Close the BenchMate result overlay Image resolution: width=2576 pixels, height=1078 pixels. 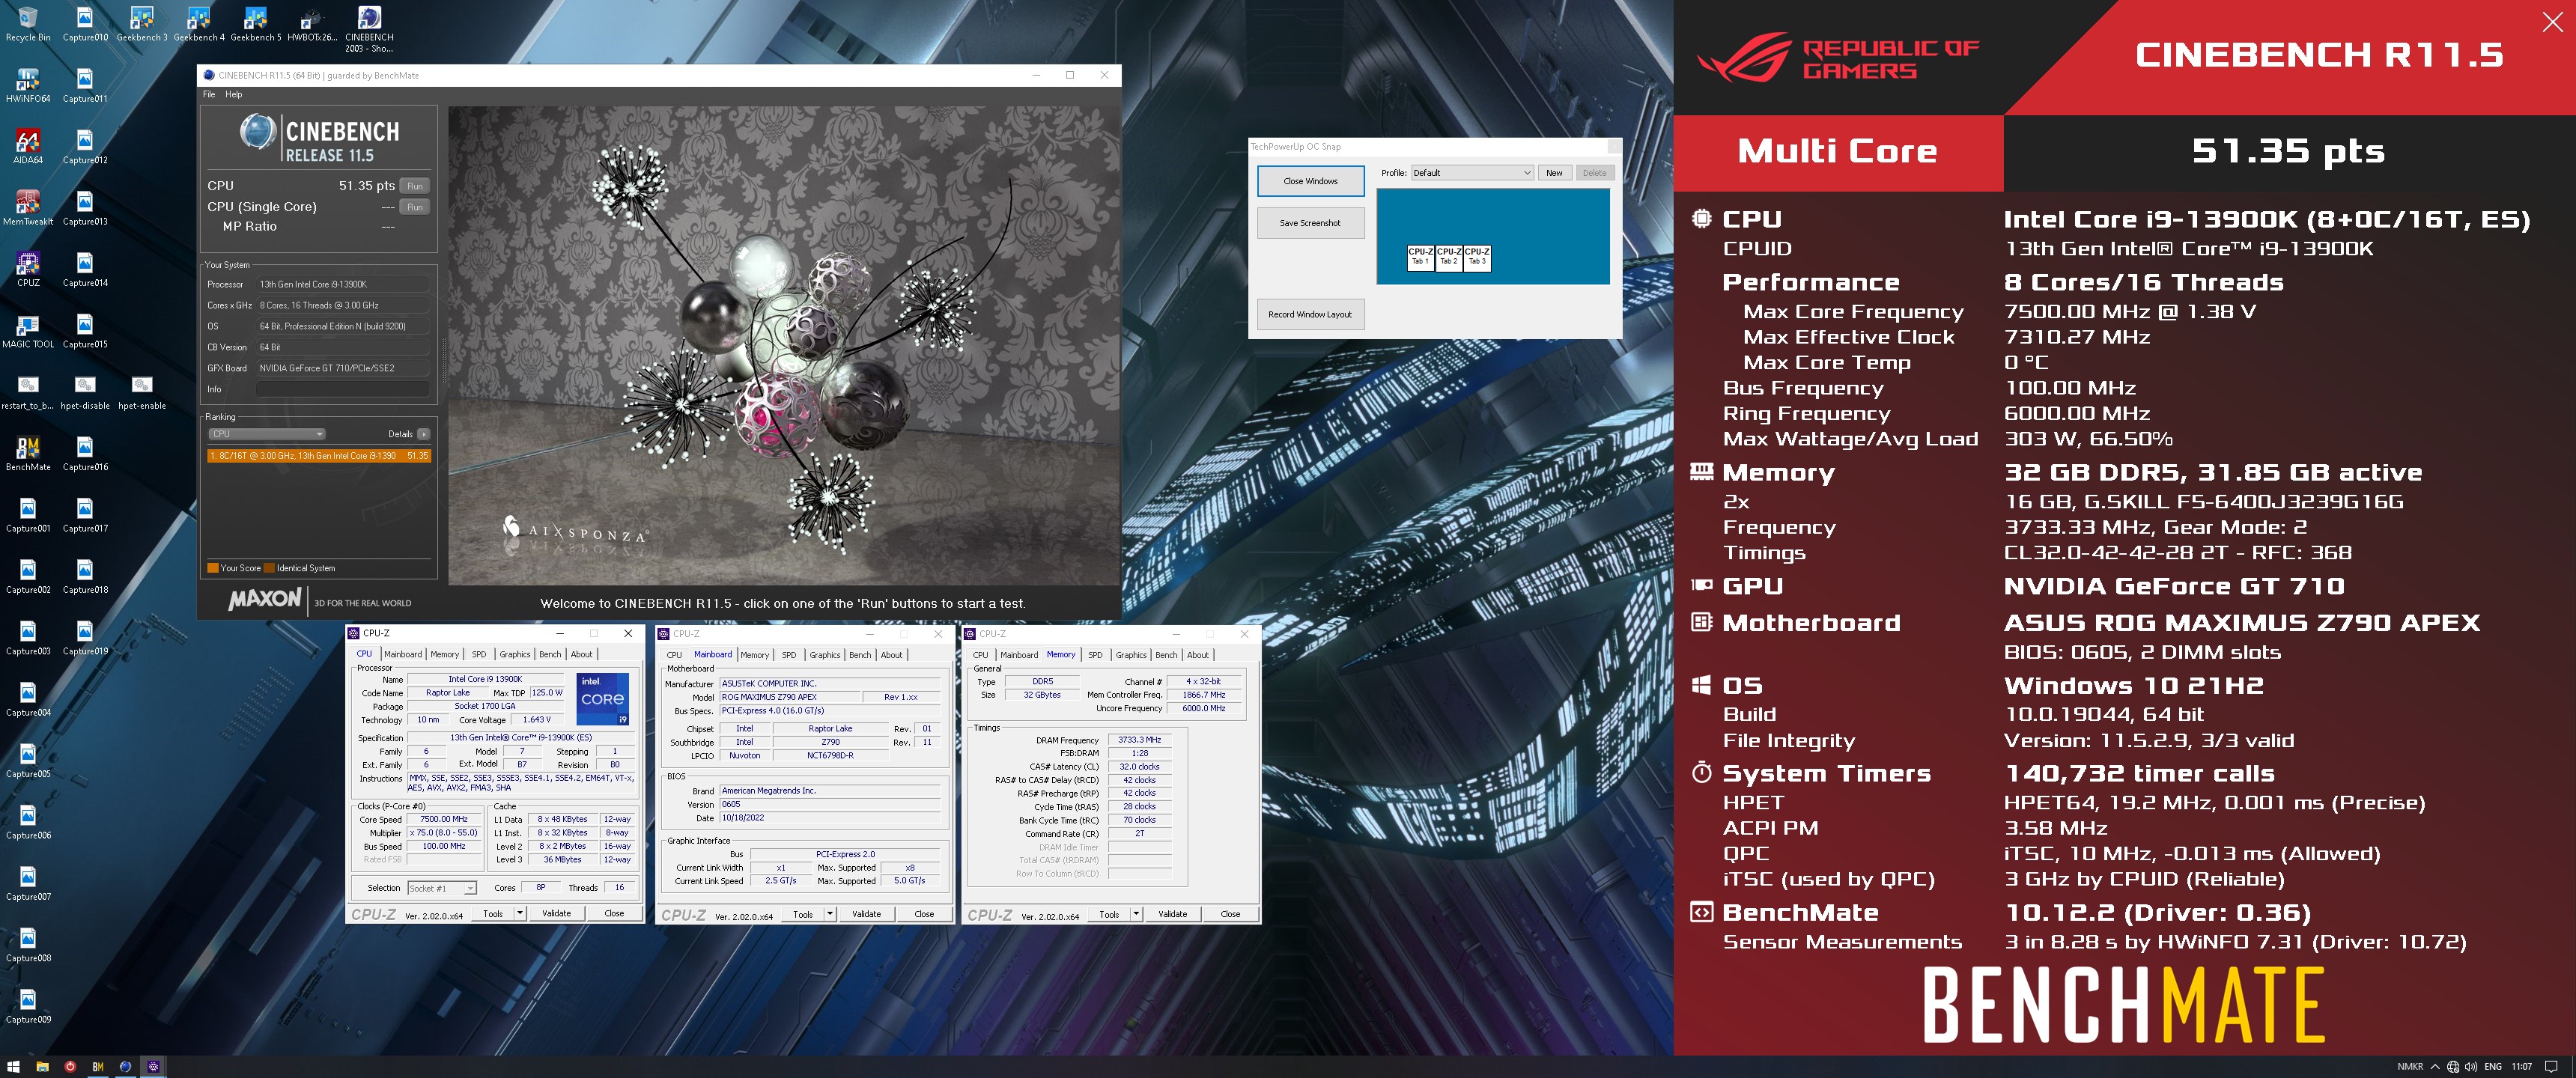[2553, 22]
